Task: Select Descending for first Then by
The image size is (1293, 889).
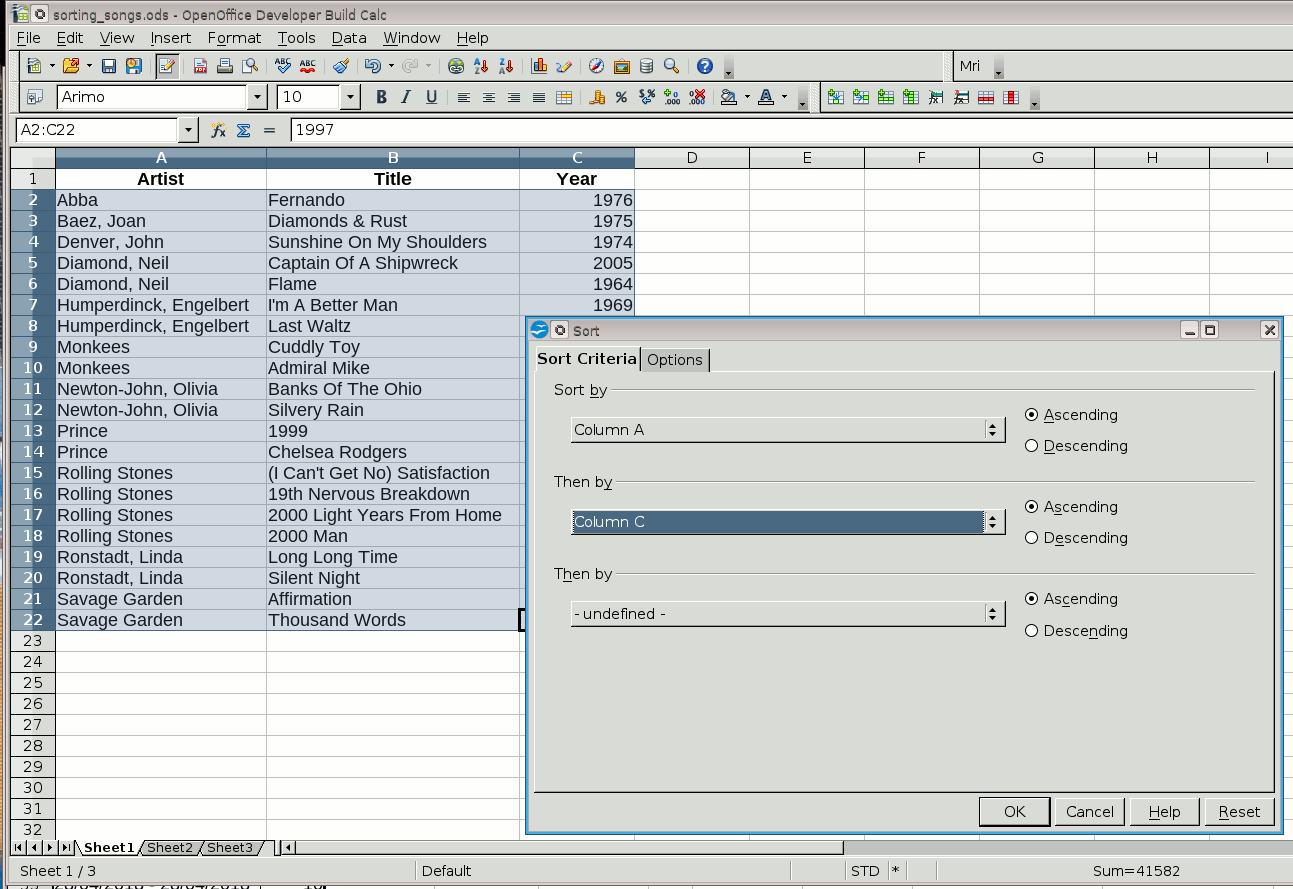Action: tap(1032, 538)
